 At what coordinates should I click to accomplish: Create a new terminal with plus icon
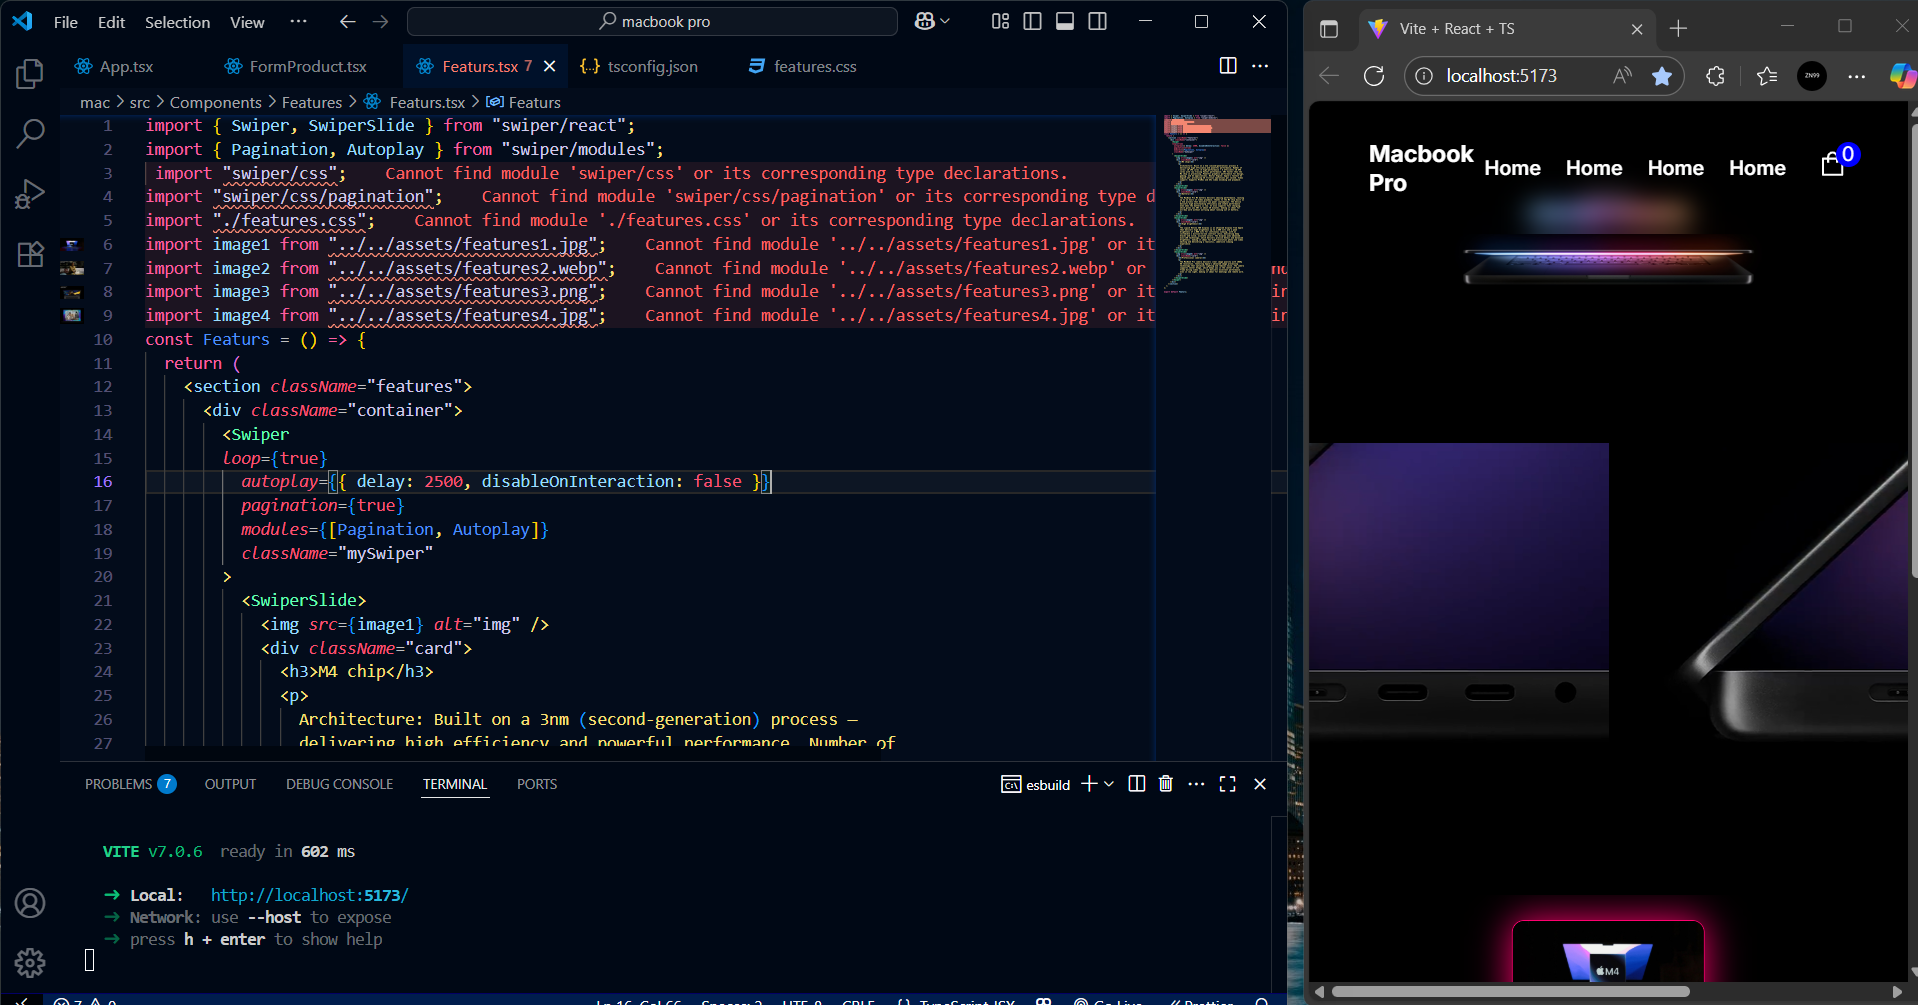click(1089, 784)
